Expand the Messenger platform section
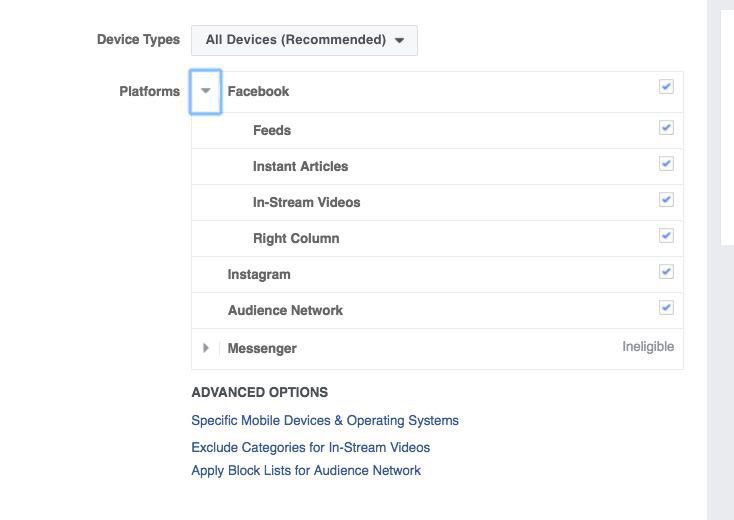Screen dimensions: 734x520 click(x=206, y=348)
